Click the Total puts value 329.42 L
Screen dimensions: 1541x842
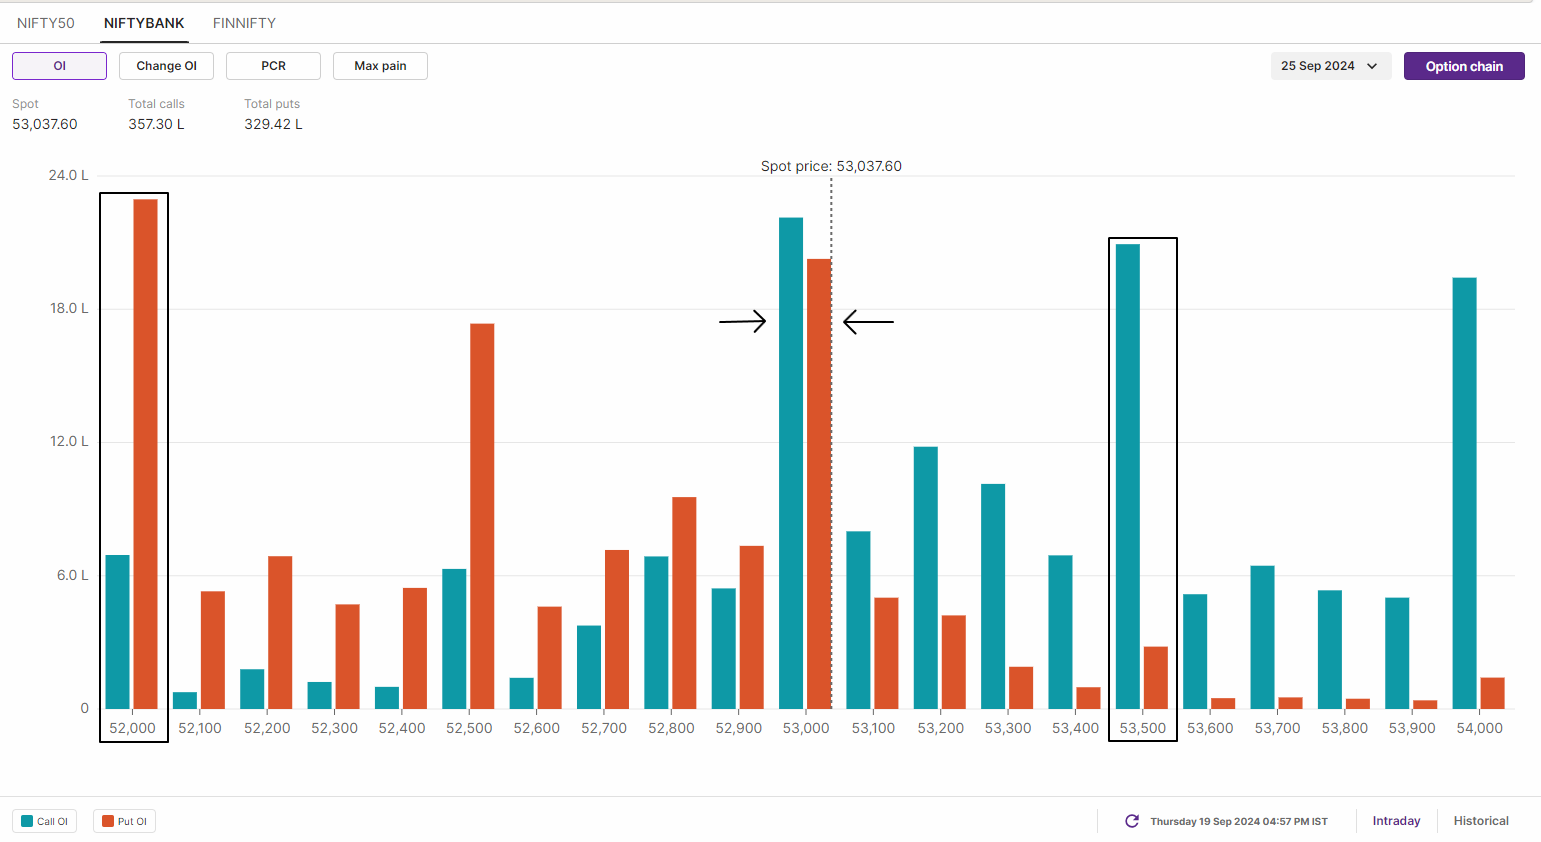tap(273, 124)
